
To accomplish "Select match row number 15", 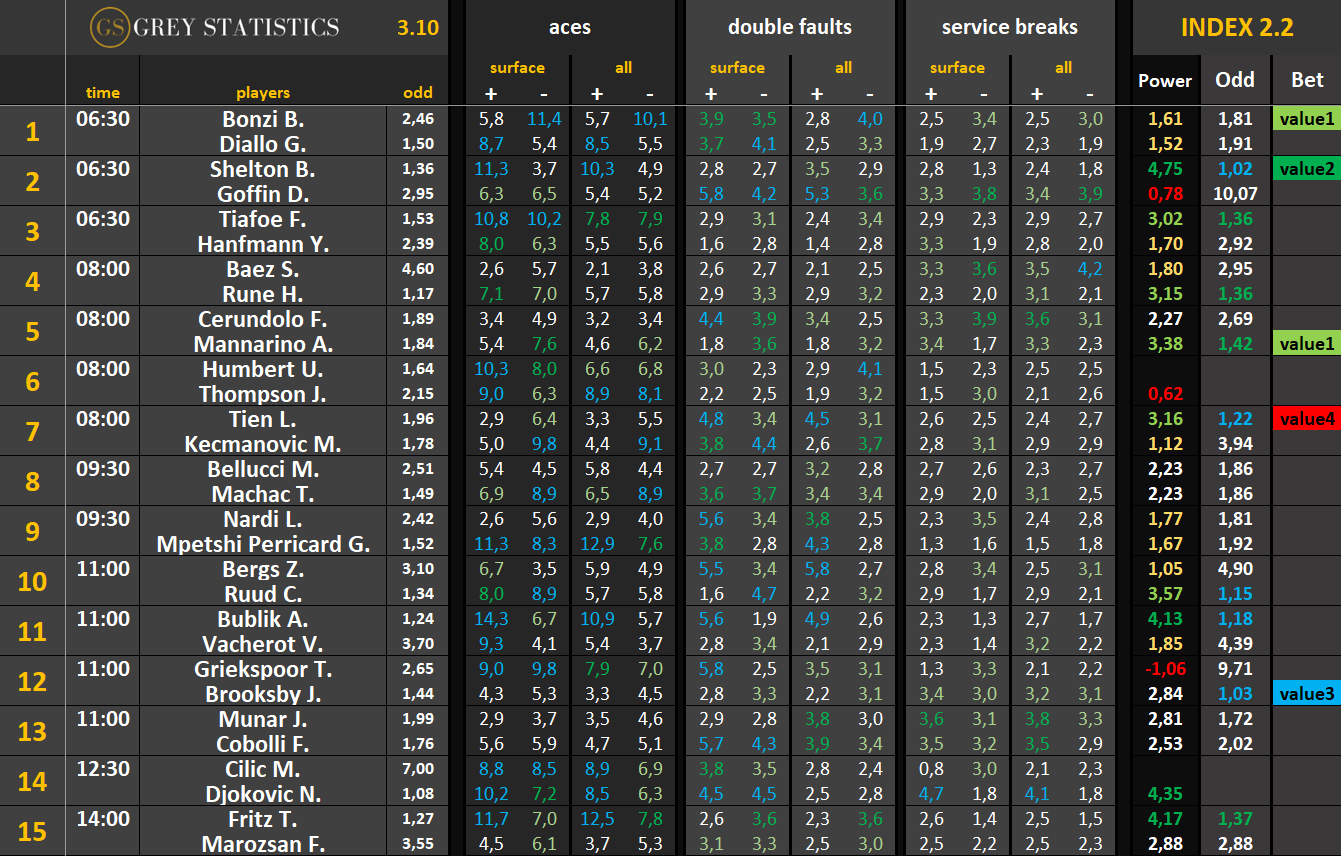I will coord(32,831).
